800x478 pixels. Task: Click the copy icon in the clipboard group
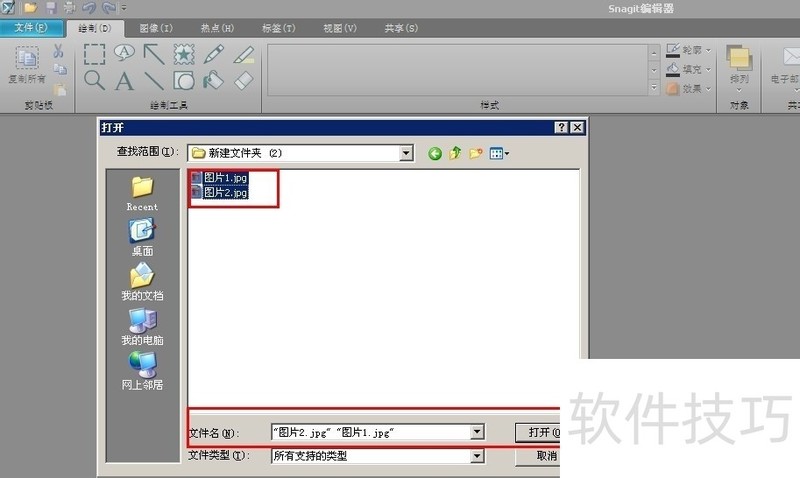click(60, 69)
